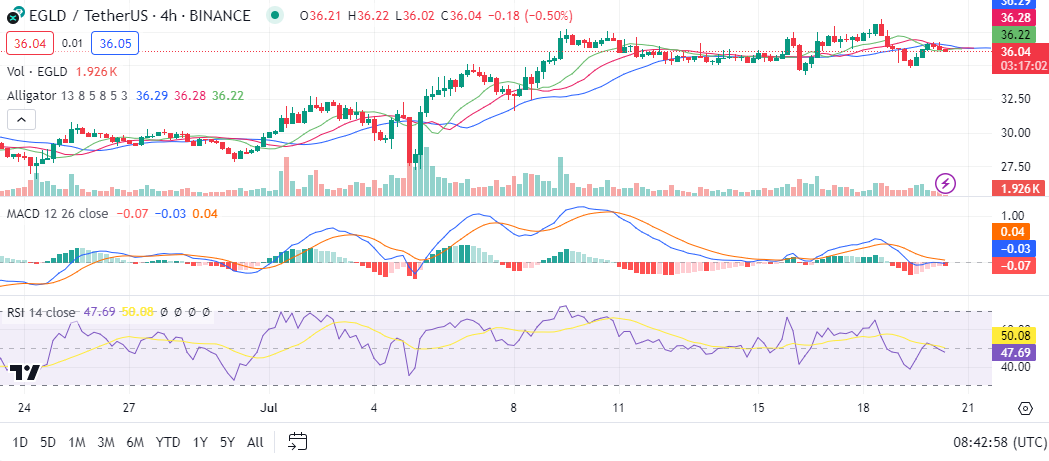Click the 32.50 price scale value

1015,99
